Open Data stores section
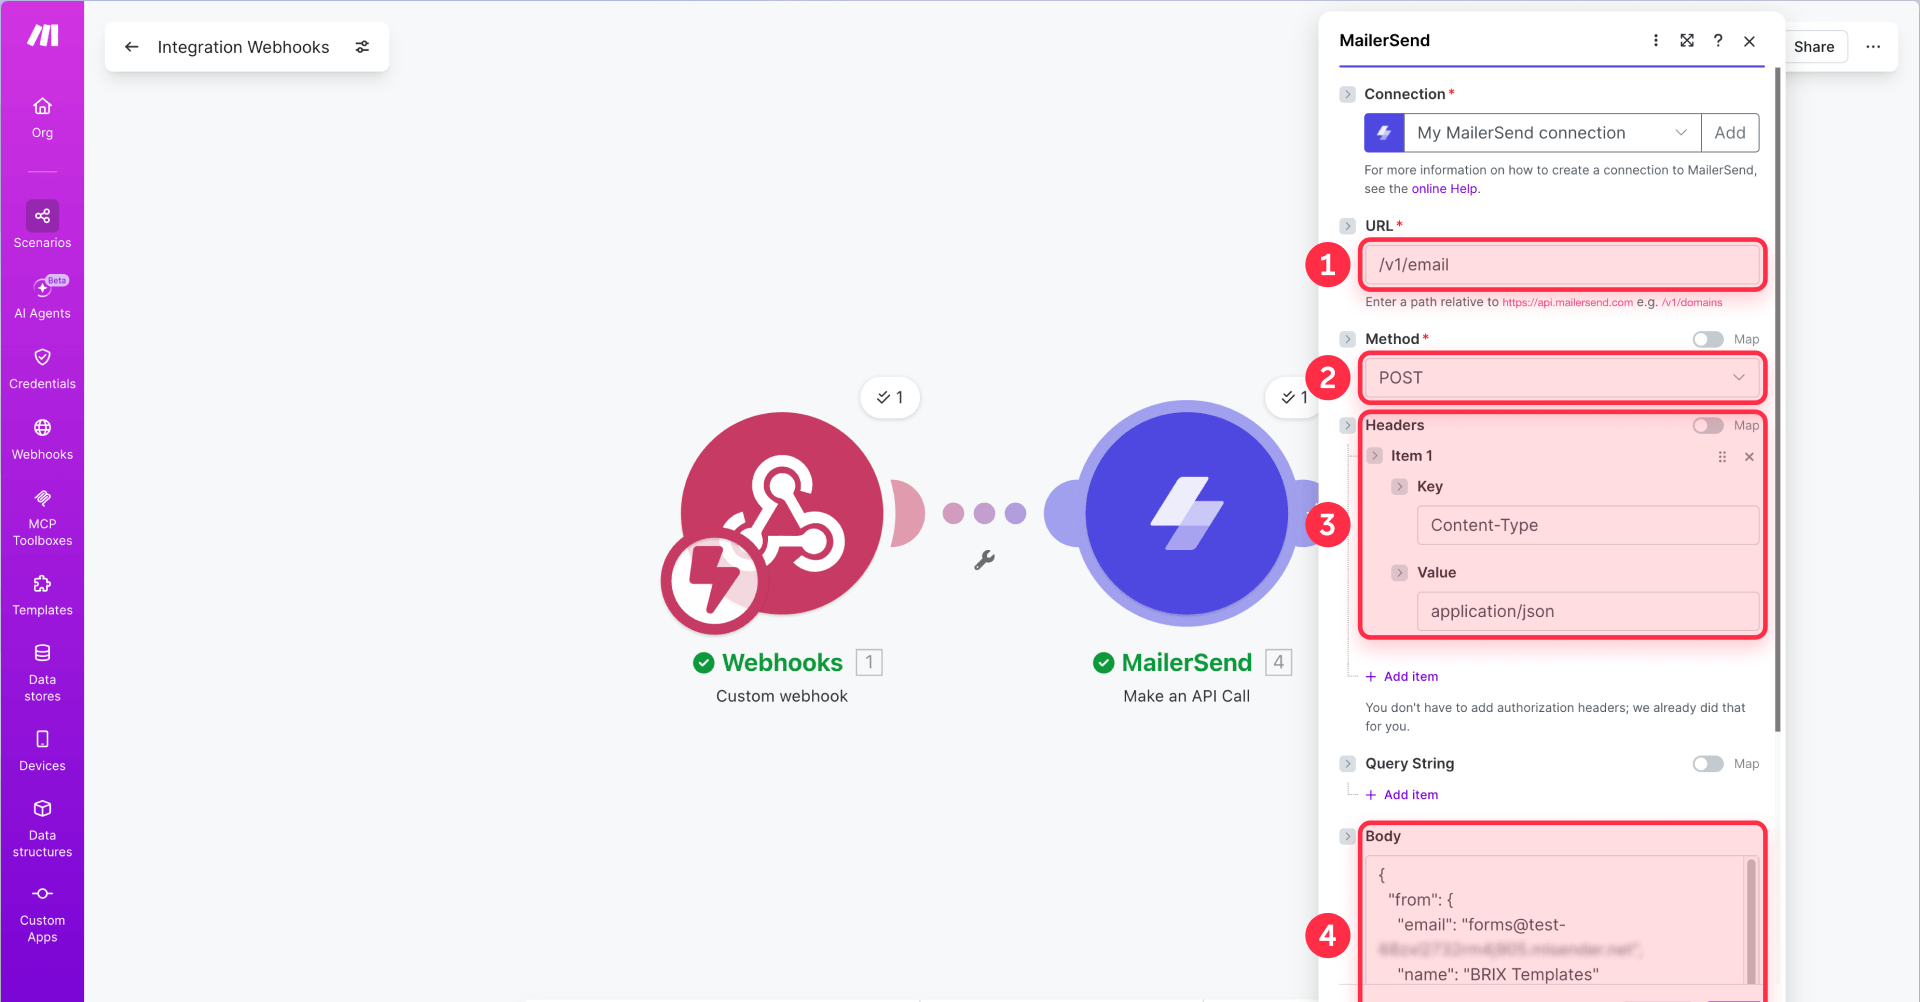This screenshot has width=1920, height=1002. tap(42, 673)
